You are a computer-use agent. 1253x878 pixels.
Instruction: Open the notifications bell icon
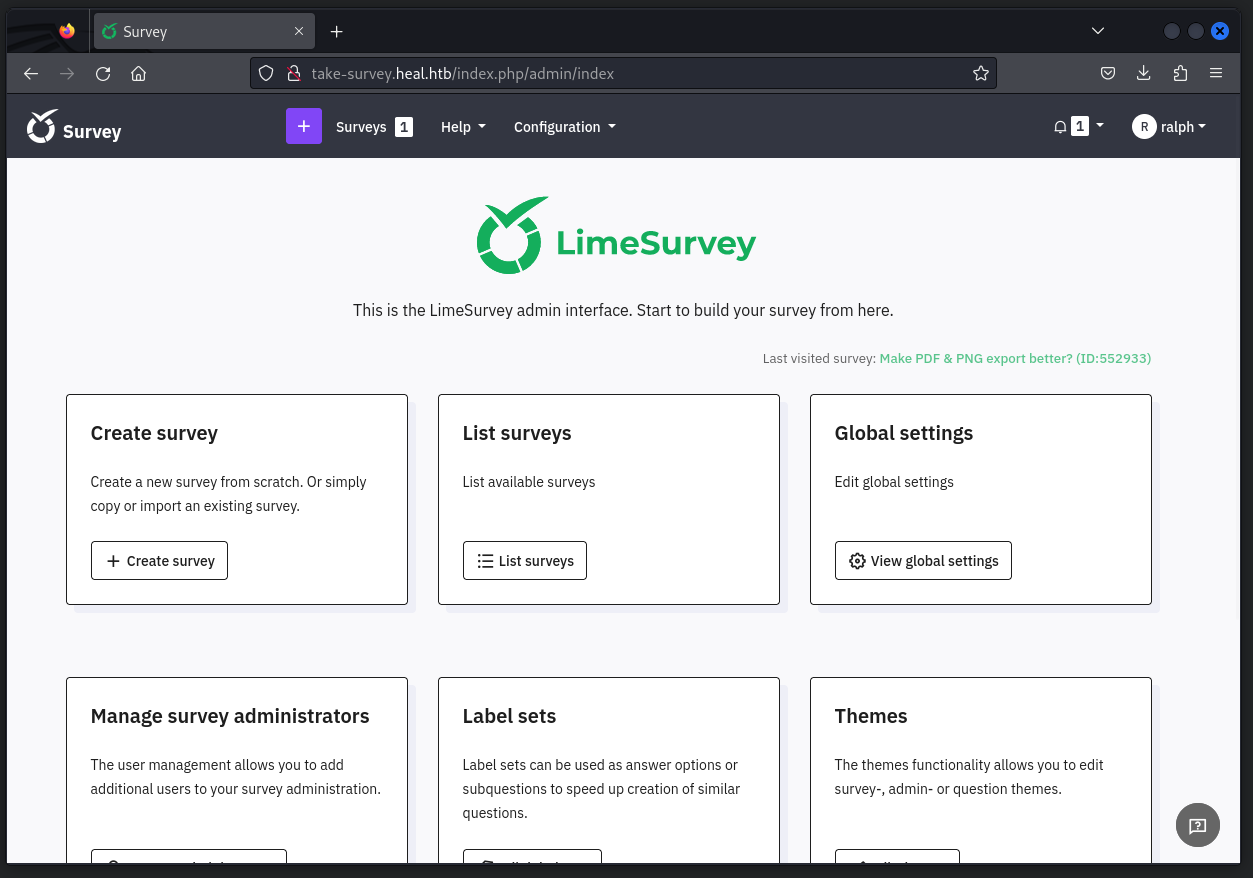click(1060, 127)
